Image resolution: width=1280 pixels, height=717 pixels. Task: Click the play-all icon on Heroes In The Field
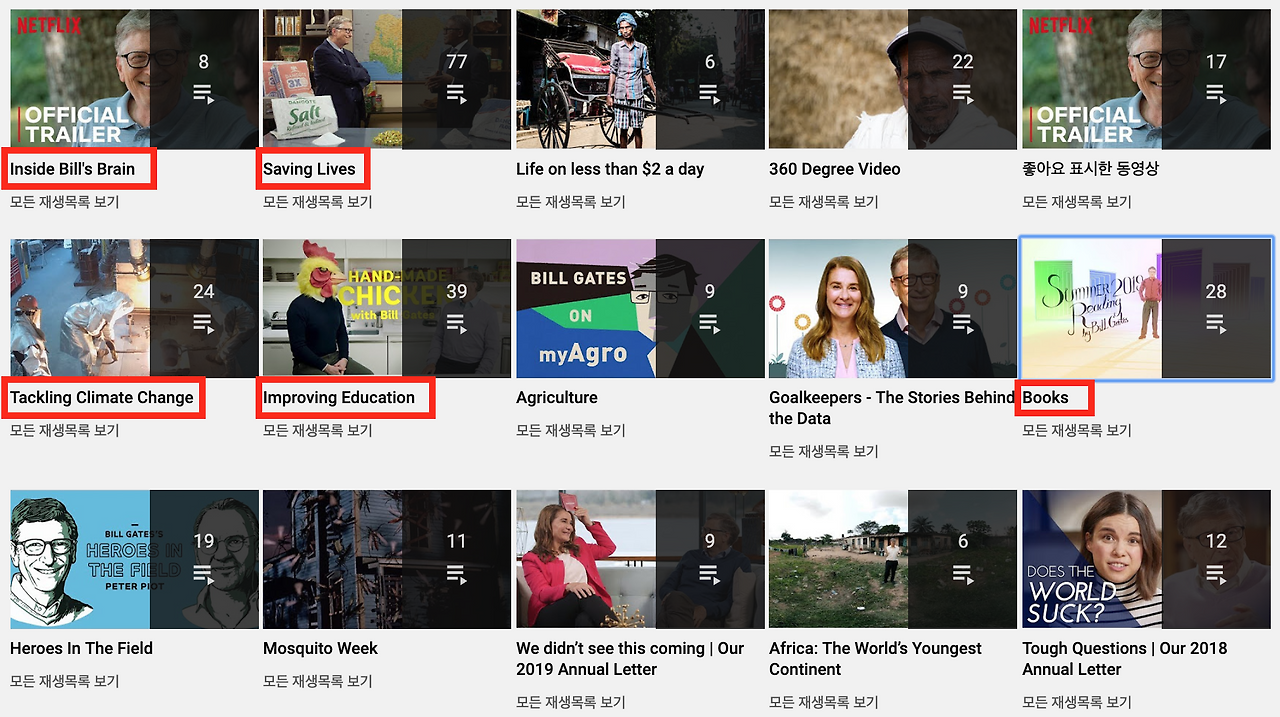(x=203, y=574)
